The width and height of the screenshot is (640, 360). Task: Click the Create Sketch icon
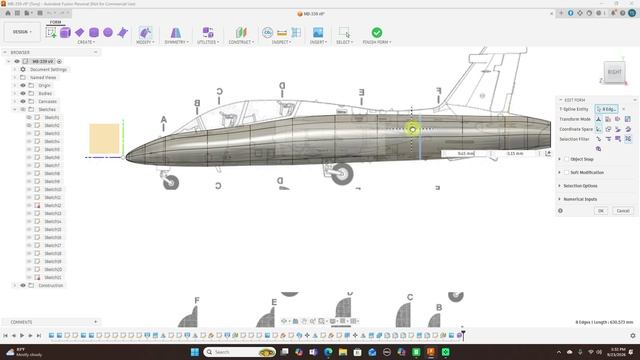tap(51, 33)
